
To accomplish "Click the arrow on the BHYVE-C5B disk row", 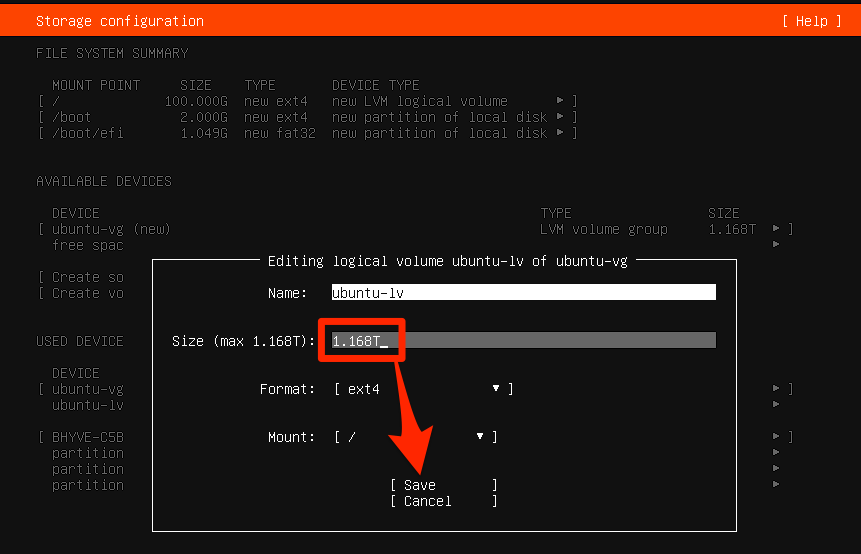I will point(777,437).
